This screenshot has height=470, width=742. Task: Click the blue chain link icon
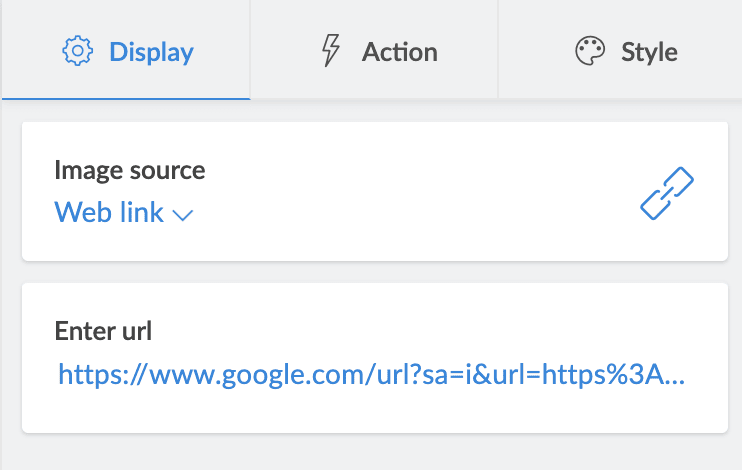point(667,194)
